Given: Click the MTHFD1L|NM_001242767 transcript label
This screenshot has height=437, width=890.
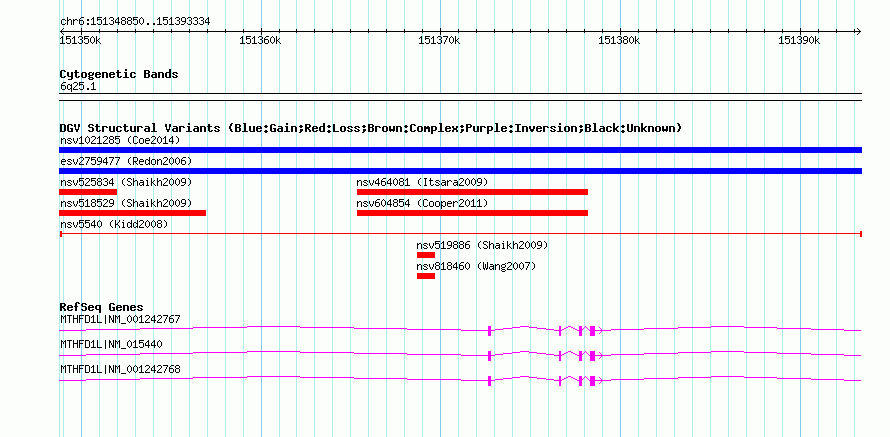Looking at the screenshot, I should (120, 320).
